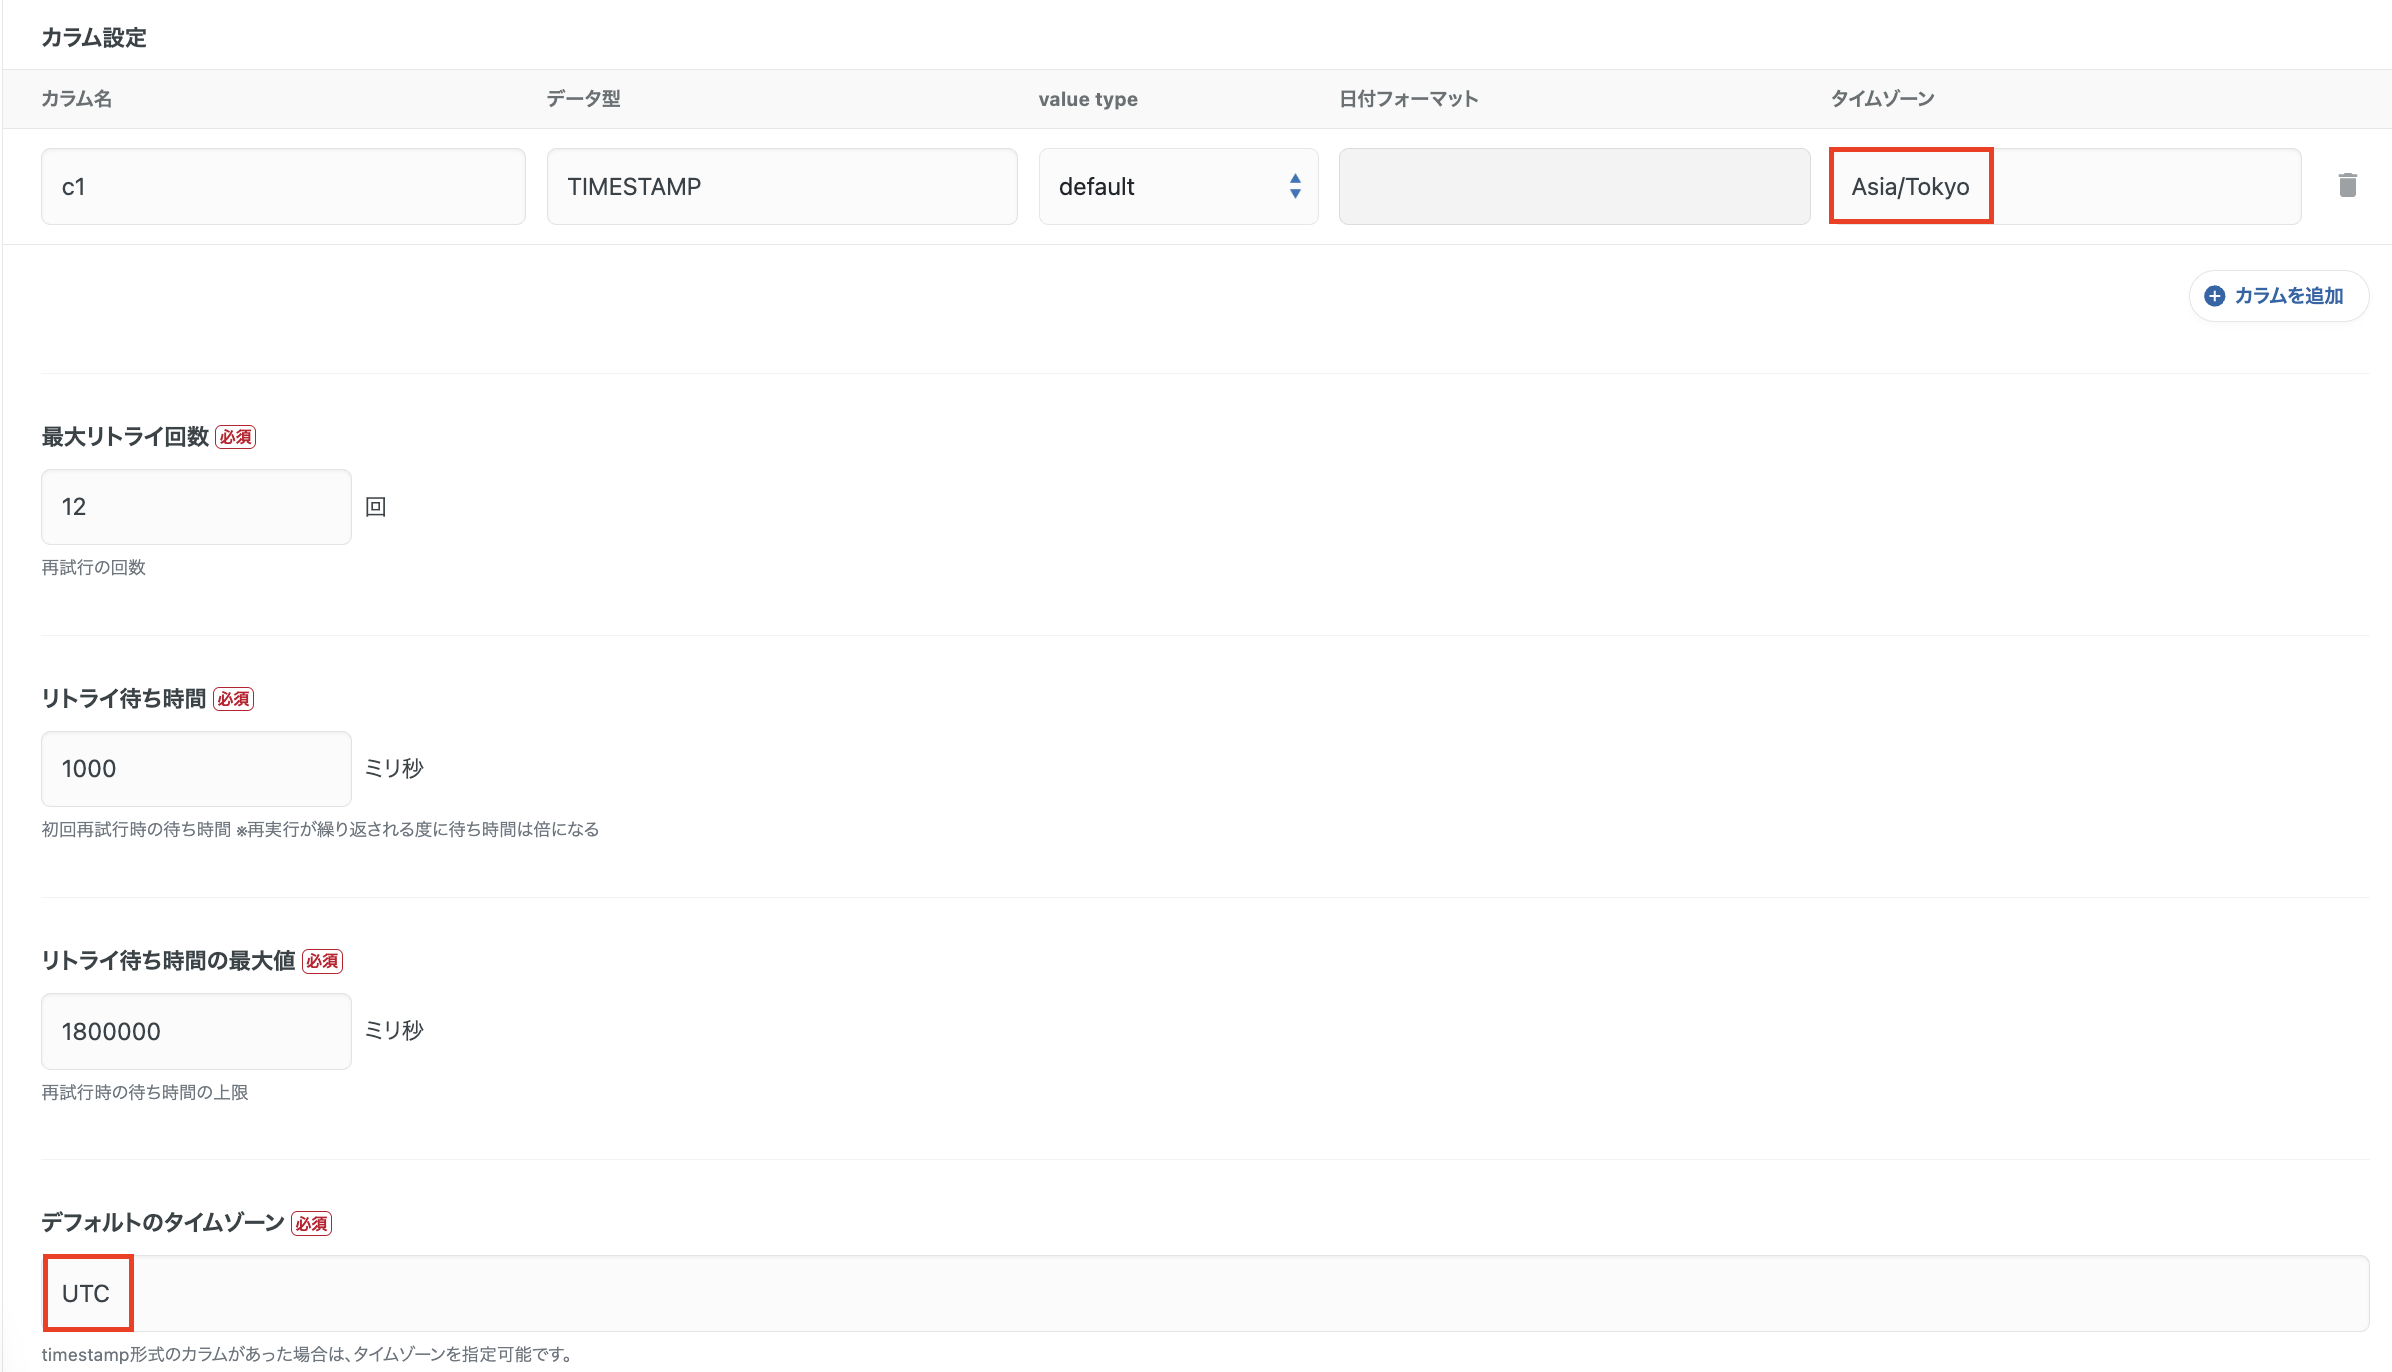
Task: Click the リトライ待ち時間 field showing 1000
Action: [x=196, y=769]
